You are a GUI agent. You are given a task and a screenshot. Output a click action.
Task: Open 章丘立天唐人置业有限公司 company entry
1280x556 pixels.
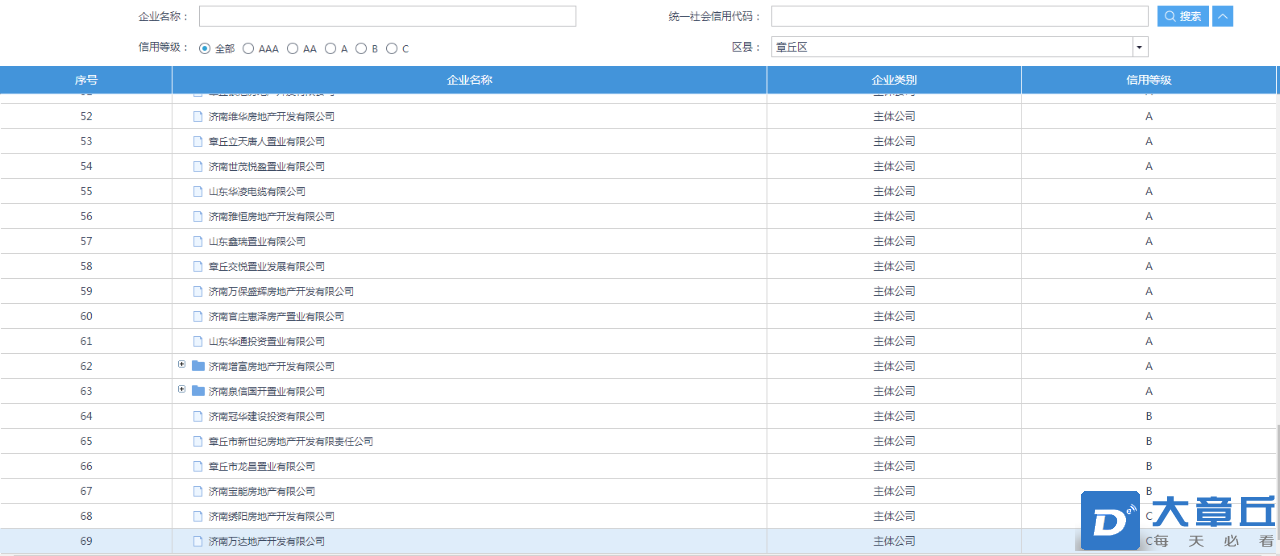267,142
